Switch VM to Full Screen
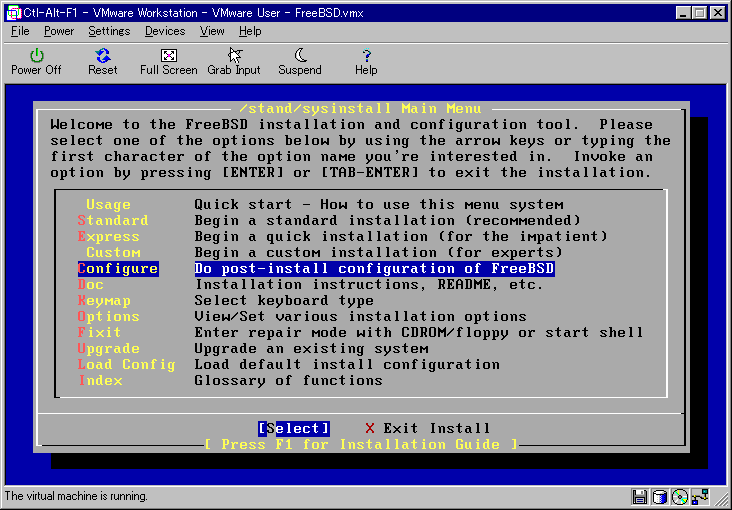Viewport: 732px width, 510px height. (x=169, y=62)
